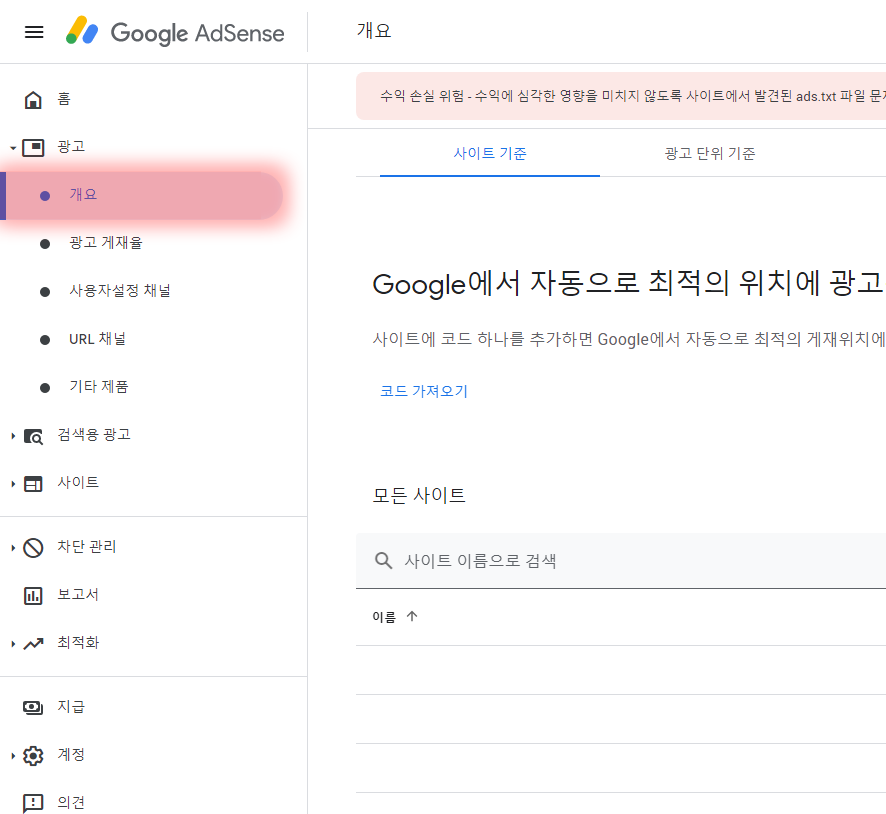886x814 pixels.
Task: Click the 광고 label in the sidebar
Action: (71, 147)
